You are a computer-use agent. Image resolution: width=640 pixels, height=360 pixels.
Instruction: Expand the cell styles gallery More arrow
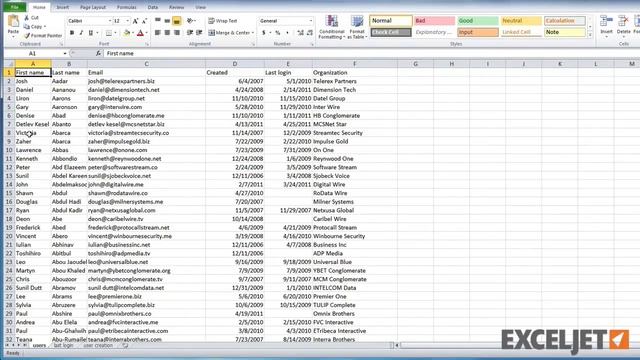click(x=590, y=36)
